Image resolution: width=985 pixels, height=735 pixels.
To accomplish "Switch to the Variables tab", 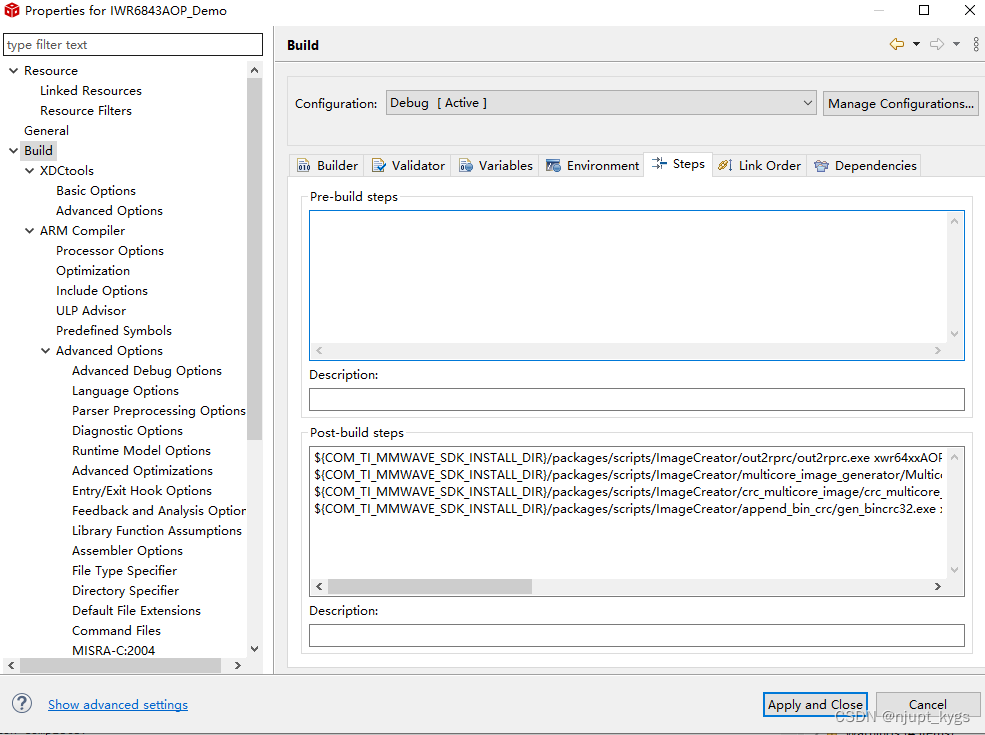I will coord(496,165).
